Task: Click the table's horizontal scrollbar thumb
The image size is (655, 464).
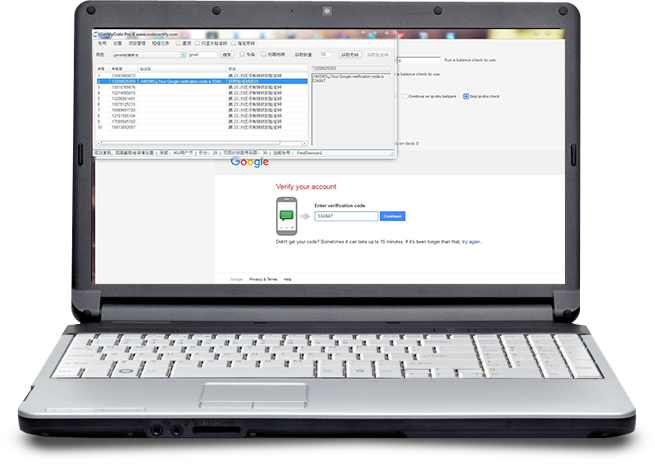Action: (x=191, y=143)
